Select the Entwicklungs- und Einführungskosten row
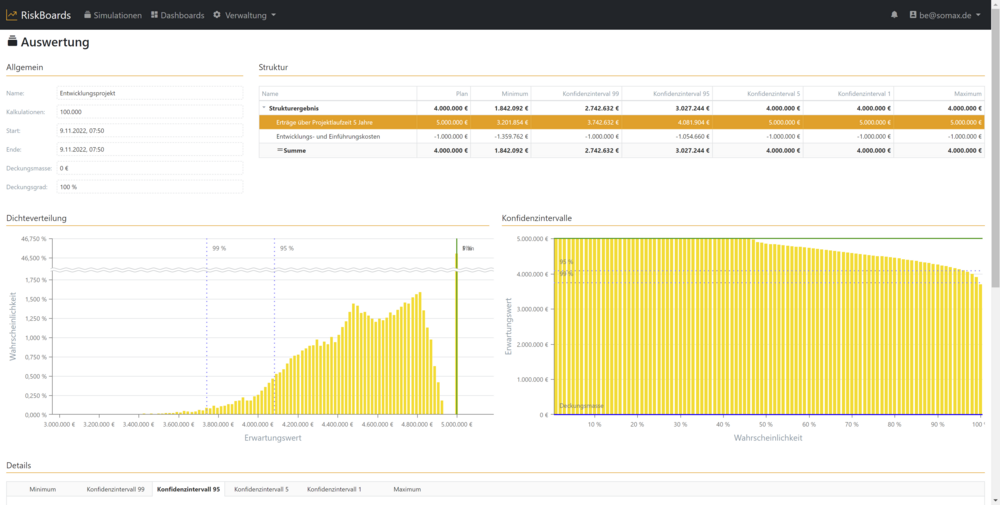1000x505 pixels. [327, 136]
